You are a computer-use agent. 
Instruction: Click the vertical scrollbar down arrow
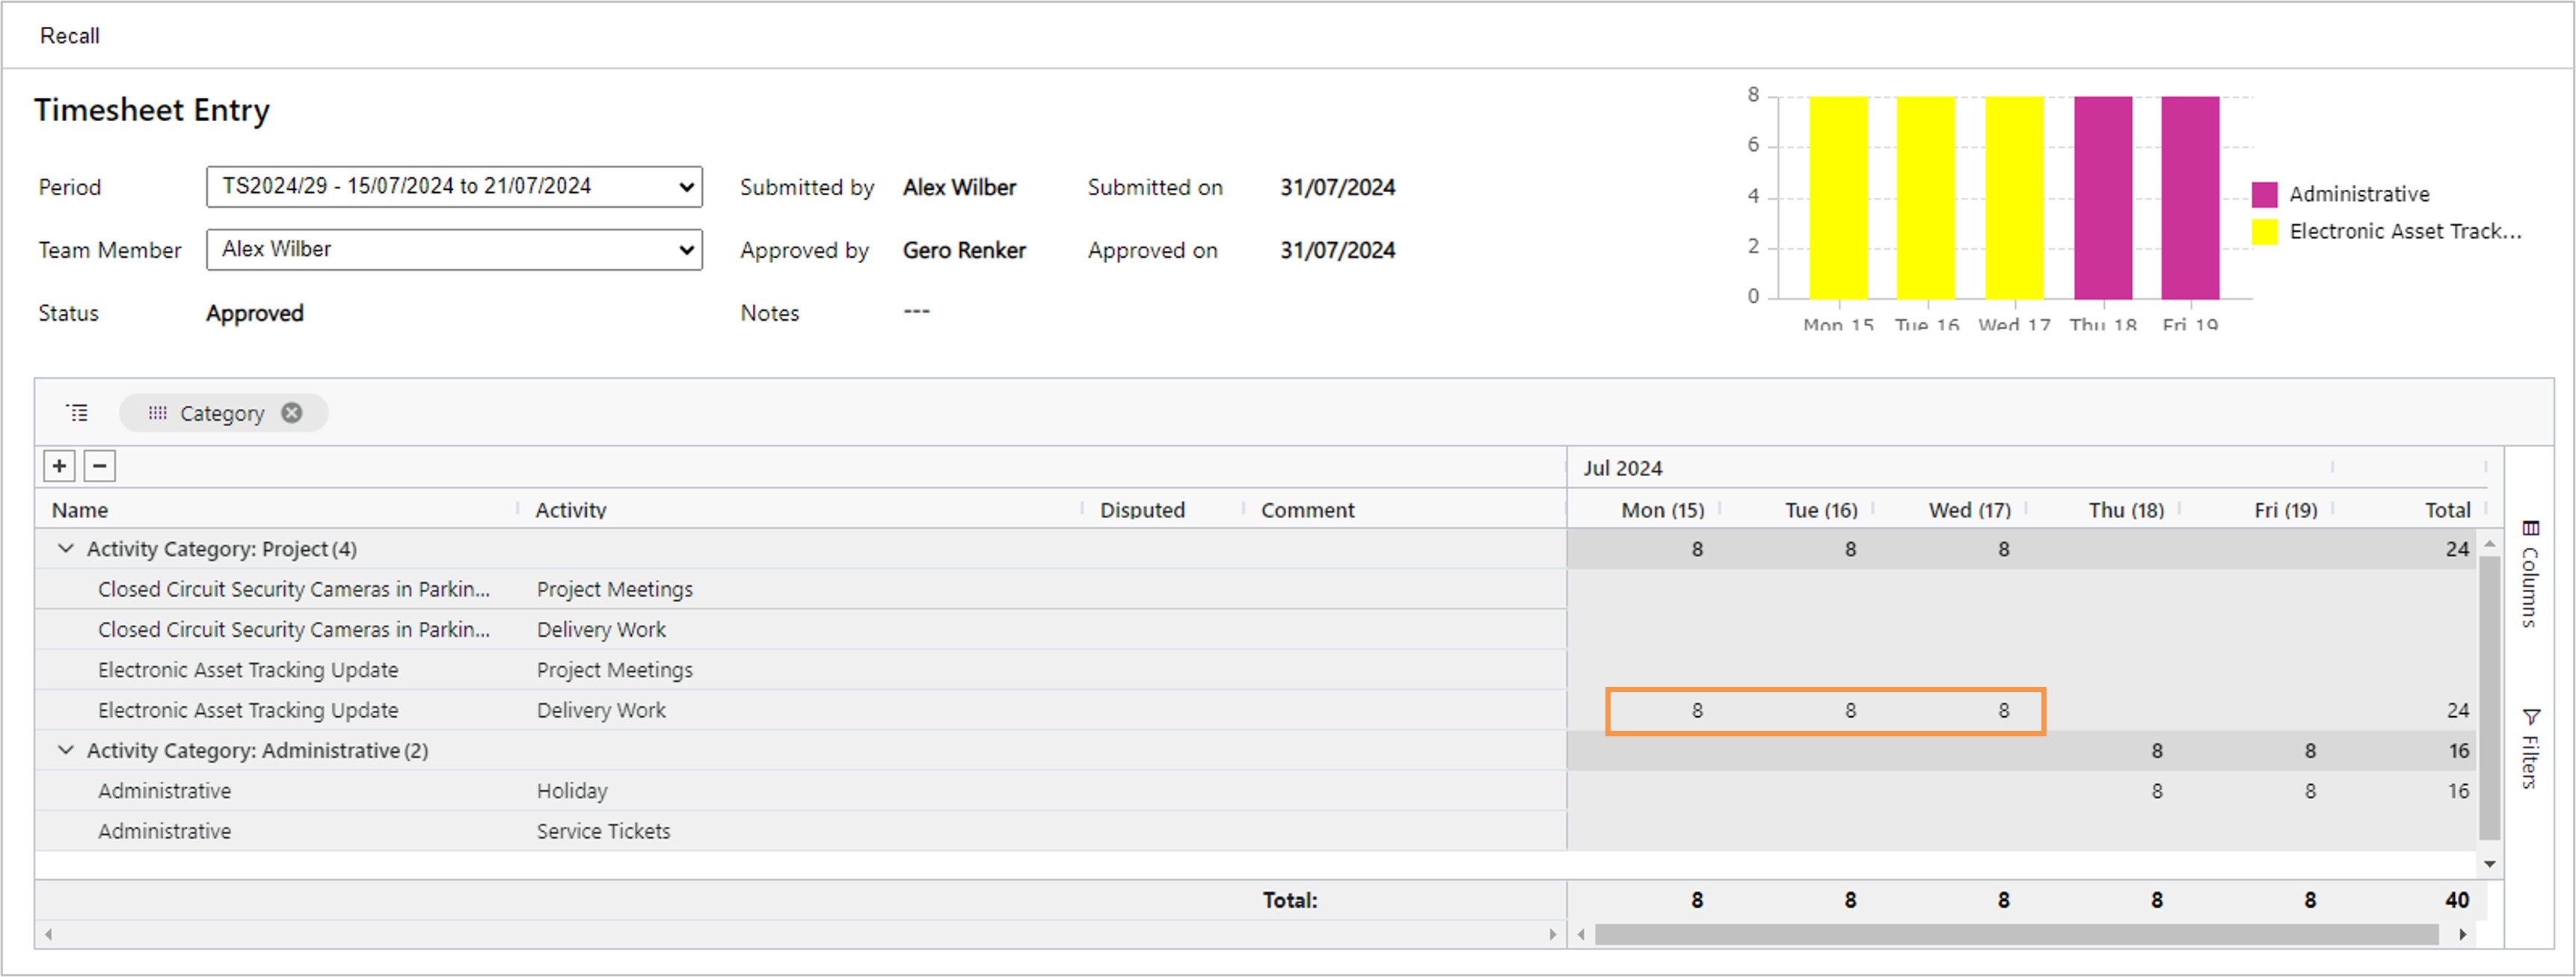(2490, 864)
